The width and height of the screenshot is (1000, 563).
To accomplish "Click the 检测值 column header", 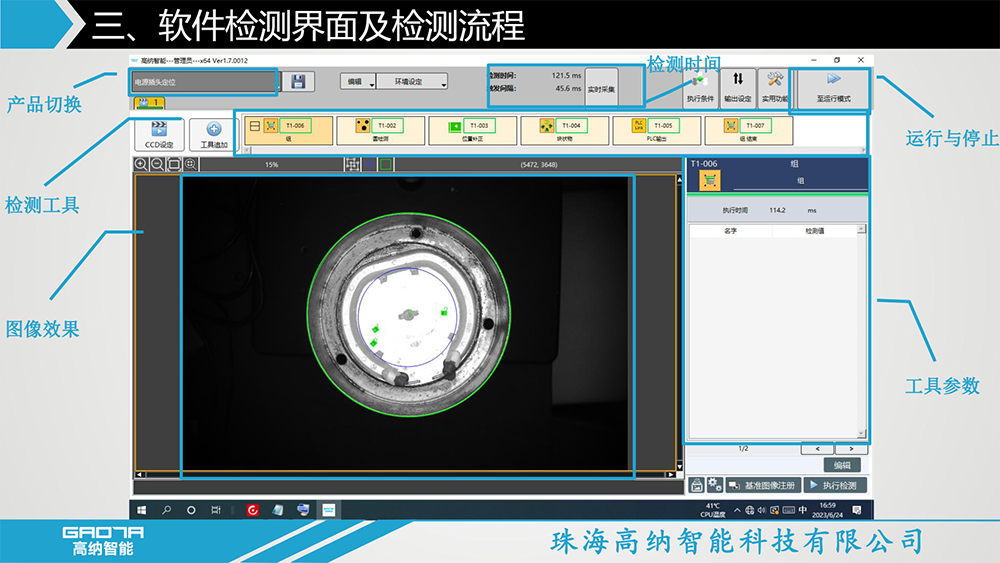I will (814, 231).
